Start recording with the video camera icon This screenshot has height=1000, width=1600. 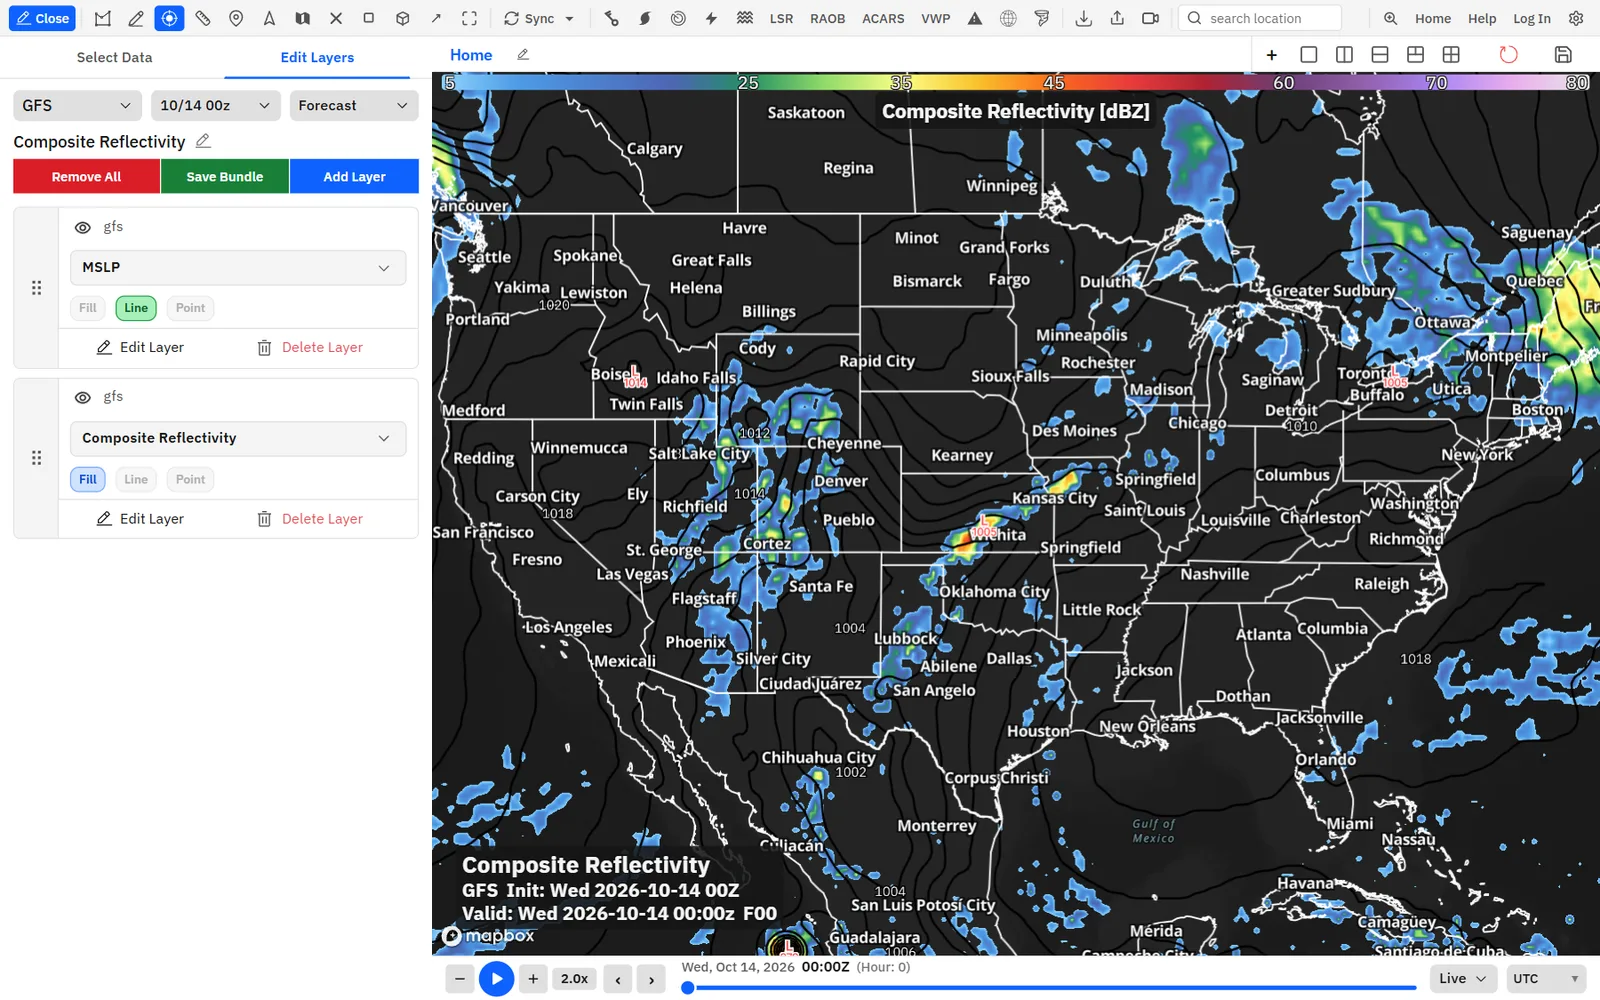[x=1150, y=18]
